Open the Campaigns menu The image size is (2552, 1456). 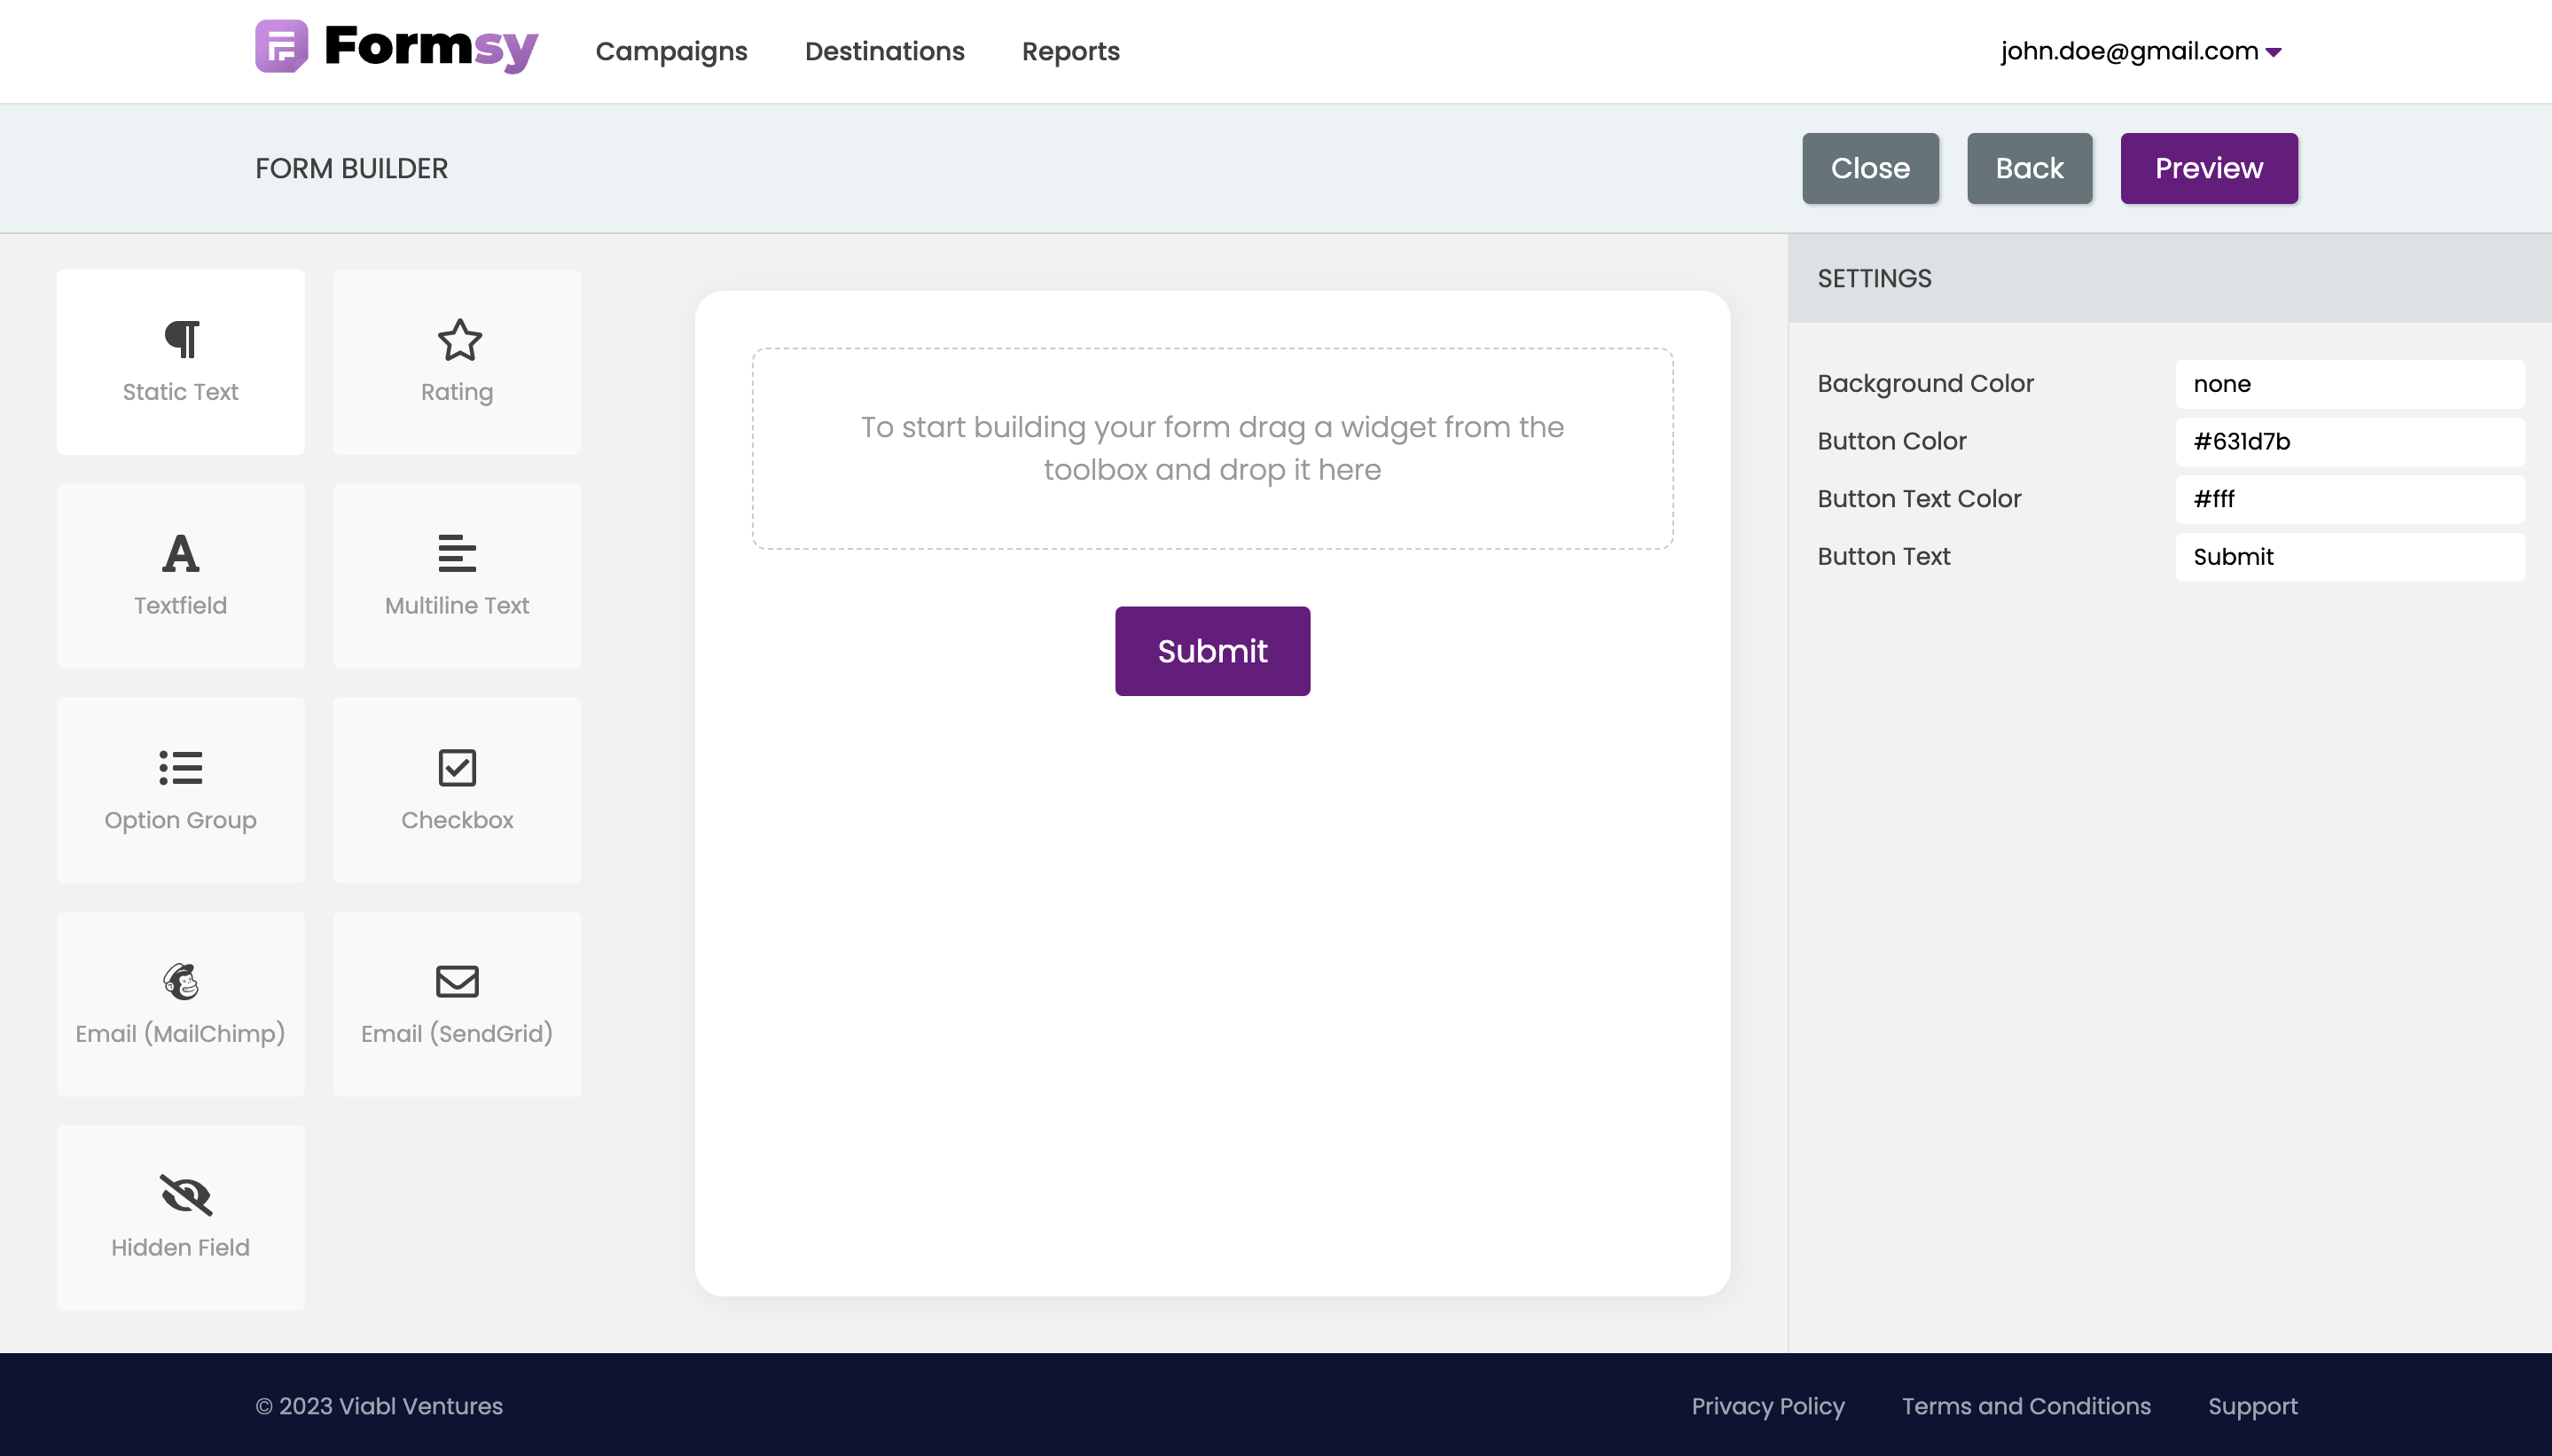(x=671, y=51)
